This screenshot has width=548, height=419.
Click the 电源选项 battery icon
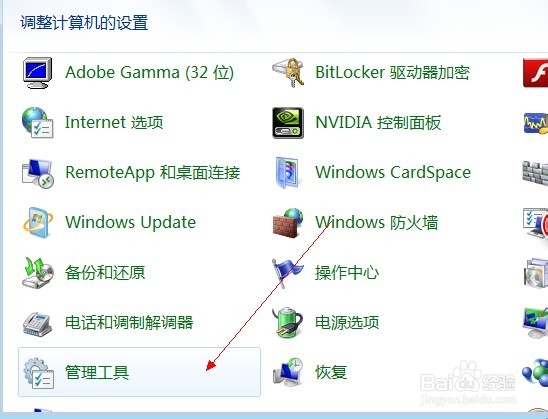pyautogui.click(x=288, y=323)
